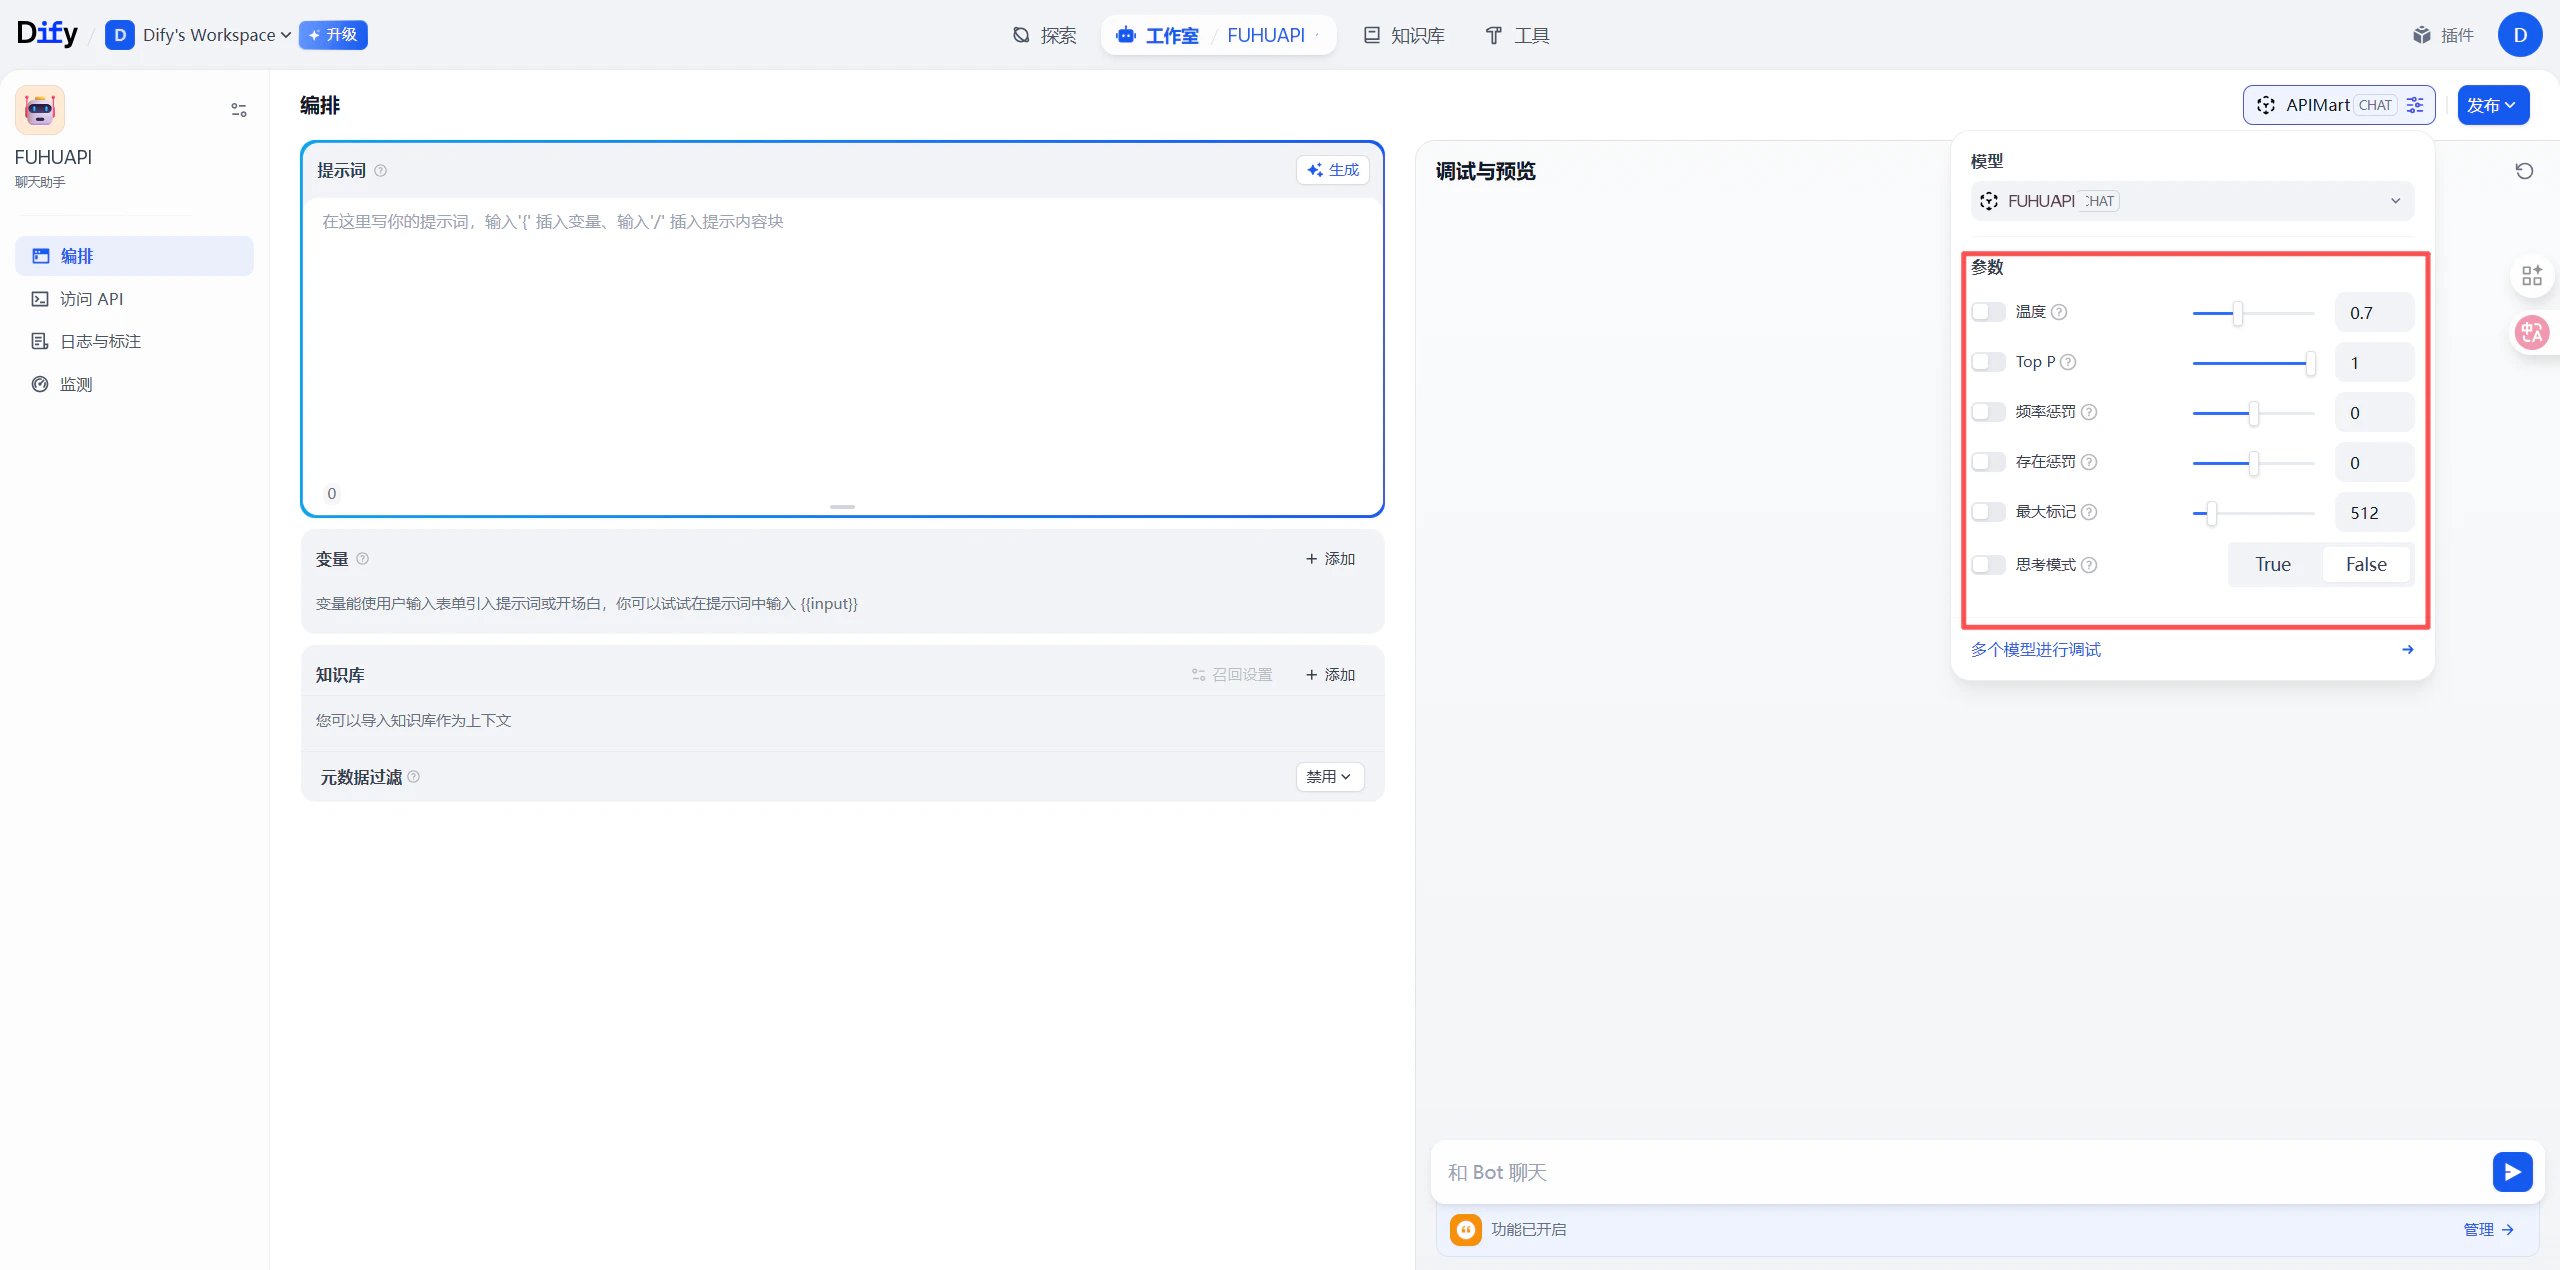Enable the 存在惩罚 toggle

click(1988, 462)
